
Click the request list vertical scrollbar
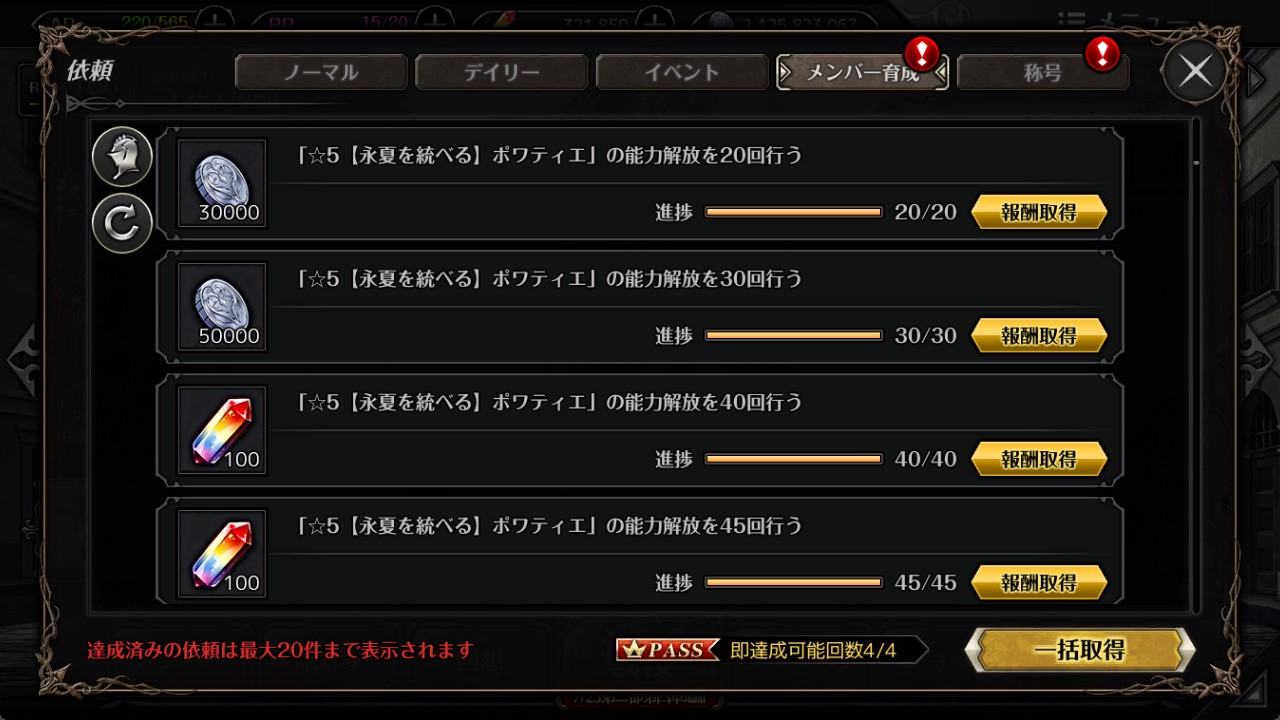tap(1196, 364)
